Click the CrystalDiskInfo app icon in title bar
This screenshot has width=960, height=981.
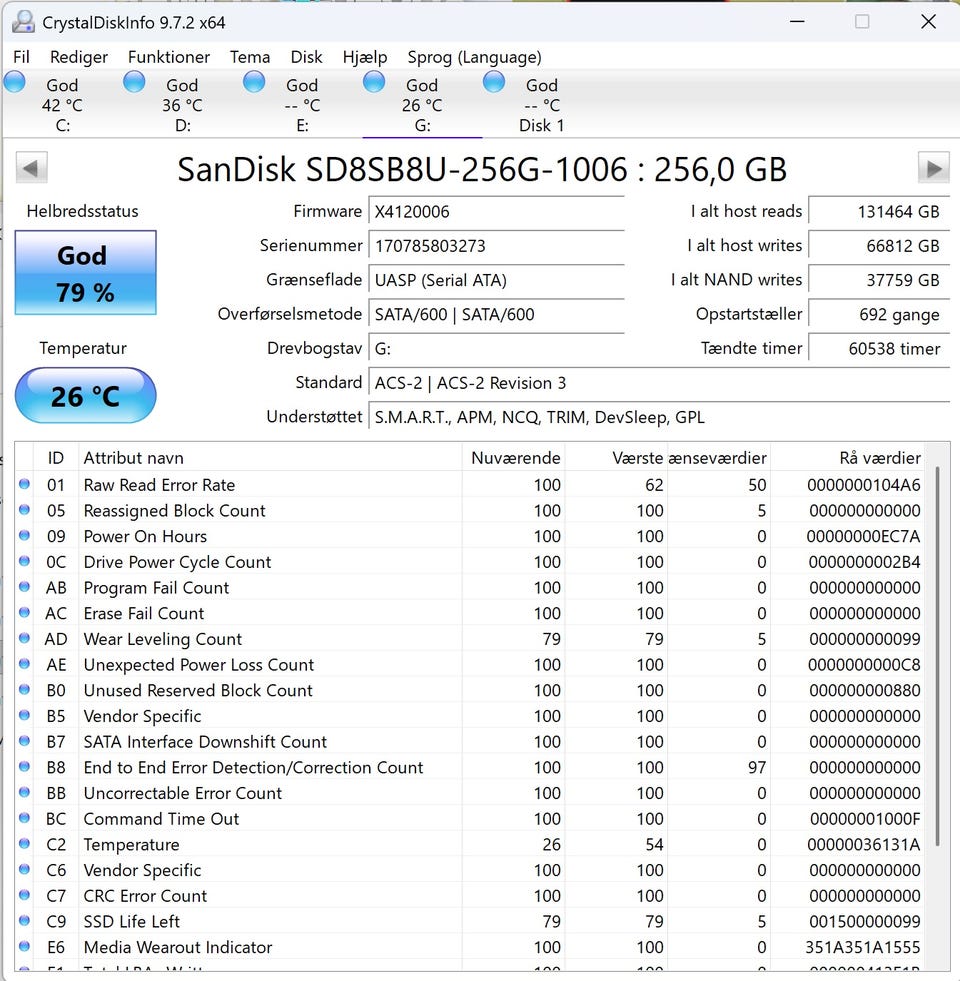tap(23, 22)
